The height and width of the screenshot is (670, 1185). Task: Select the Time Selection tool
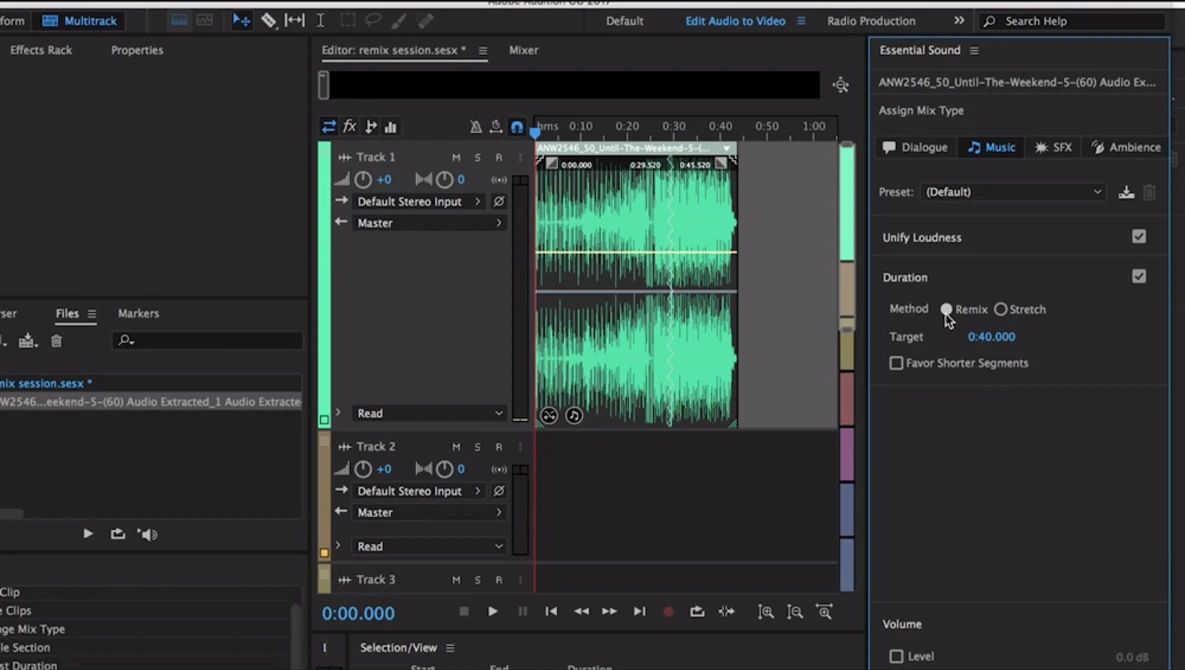click(320, 20)
